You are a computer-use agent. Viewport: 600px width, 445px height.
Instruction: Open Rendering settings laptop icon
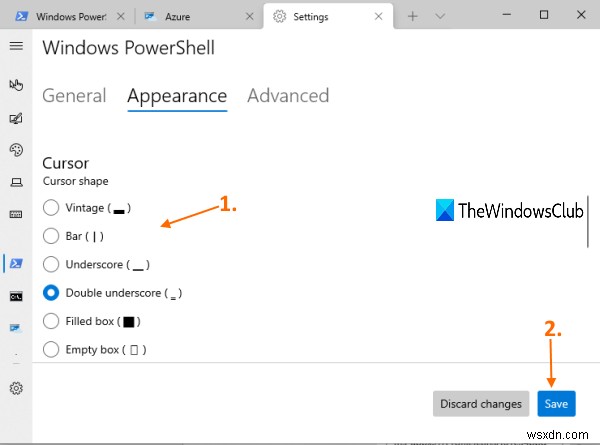pyautogui.click(x=16, y=182)
